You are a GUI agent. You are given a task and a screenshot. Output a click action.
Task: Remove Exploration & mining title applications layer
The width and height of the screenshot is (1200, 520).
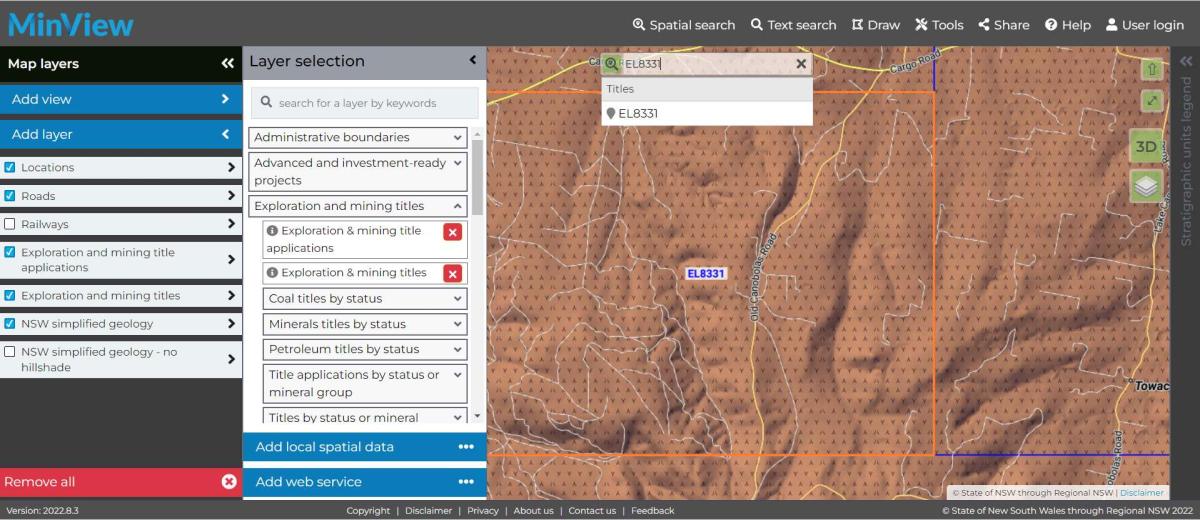[453, 232]
